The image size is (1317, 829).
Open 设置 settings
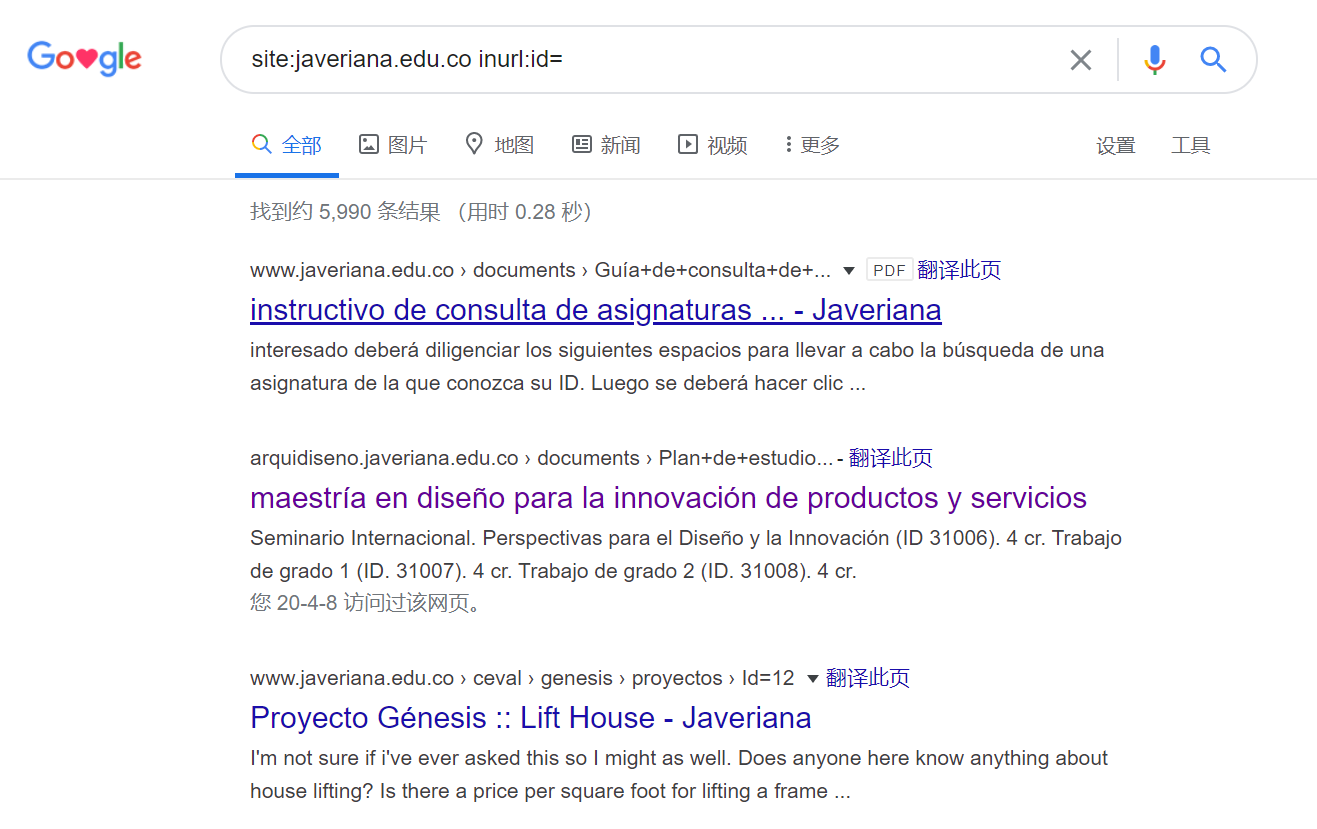pyautogui.click(x=1116, y=146)
